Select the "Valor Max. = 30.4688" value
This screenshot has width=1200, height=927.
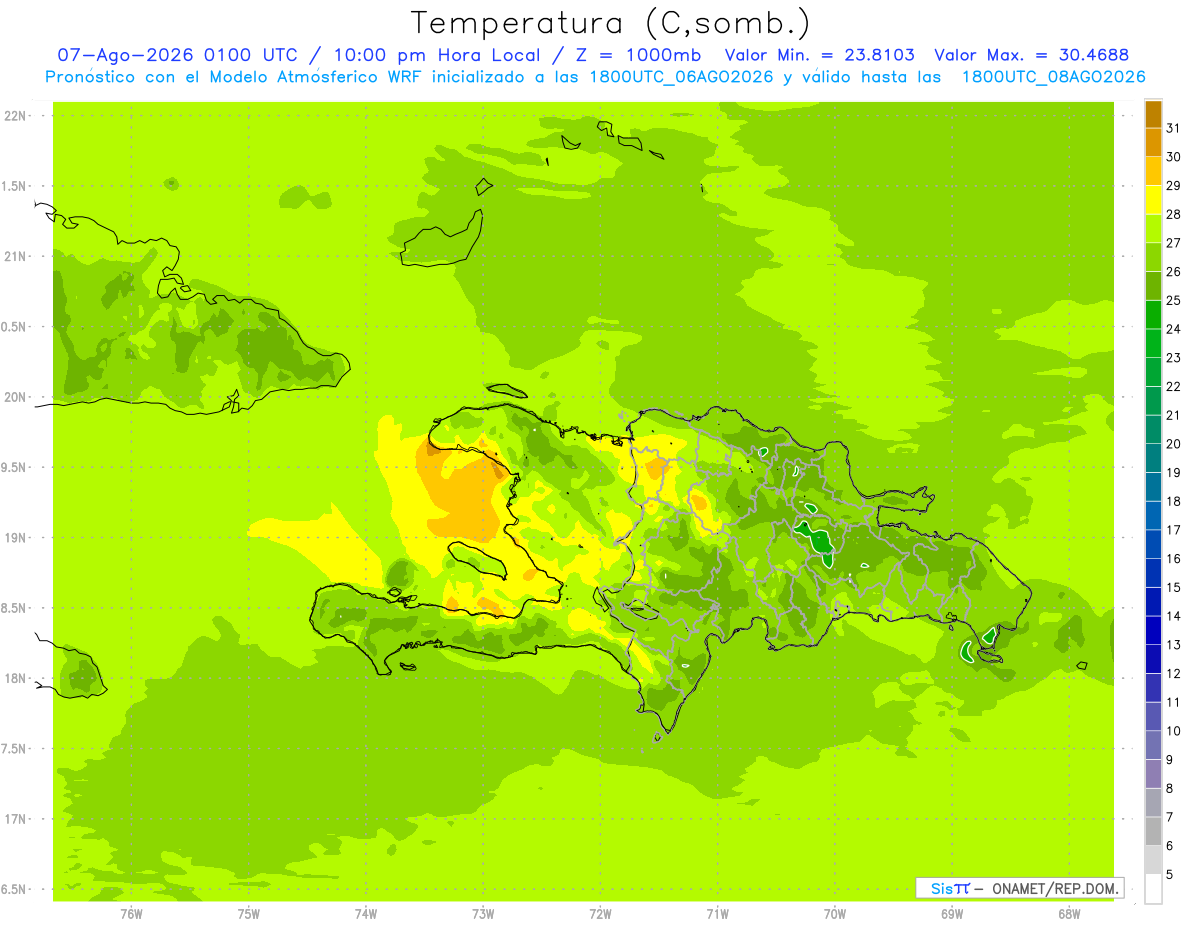[x=1031, y=55]
